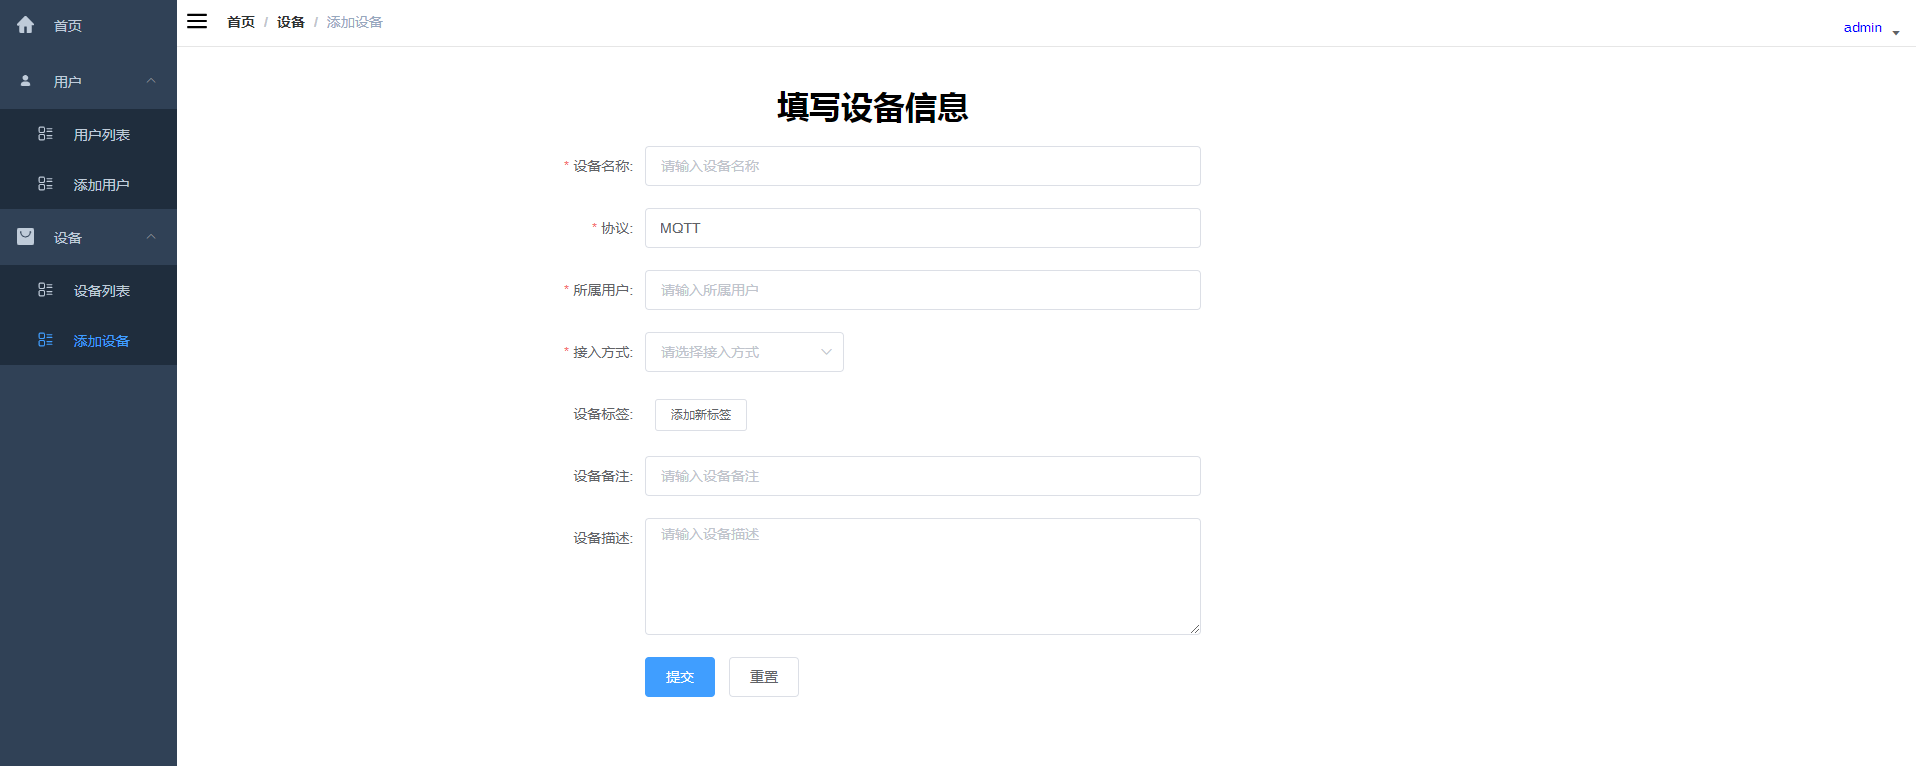Click 设备 in the breadcrumb
The width and height of the screenshot is (1916, 766).
[x=291, y=22]
